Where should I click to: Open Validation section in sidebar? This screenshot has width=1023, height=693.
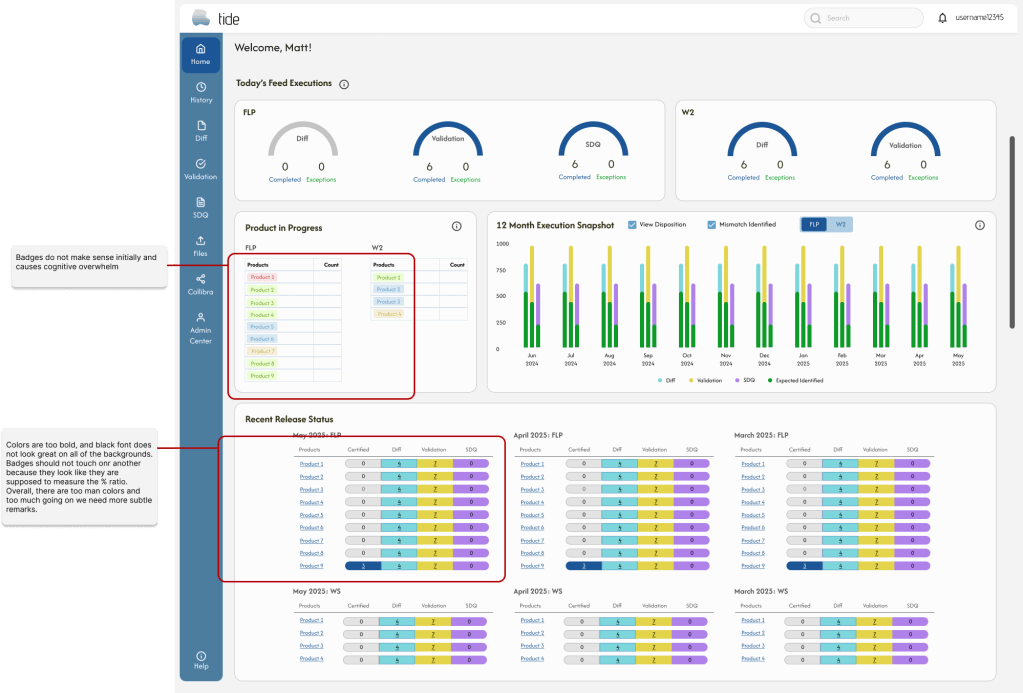[201, 169]
